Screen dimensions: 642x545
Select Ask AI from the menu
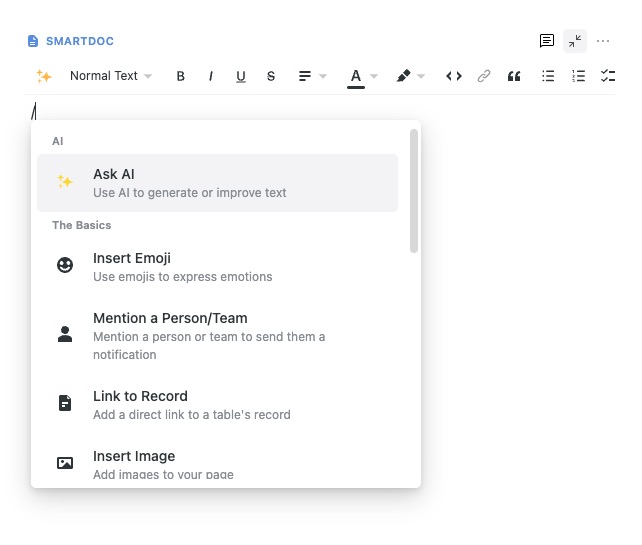(x=217, y=183)
